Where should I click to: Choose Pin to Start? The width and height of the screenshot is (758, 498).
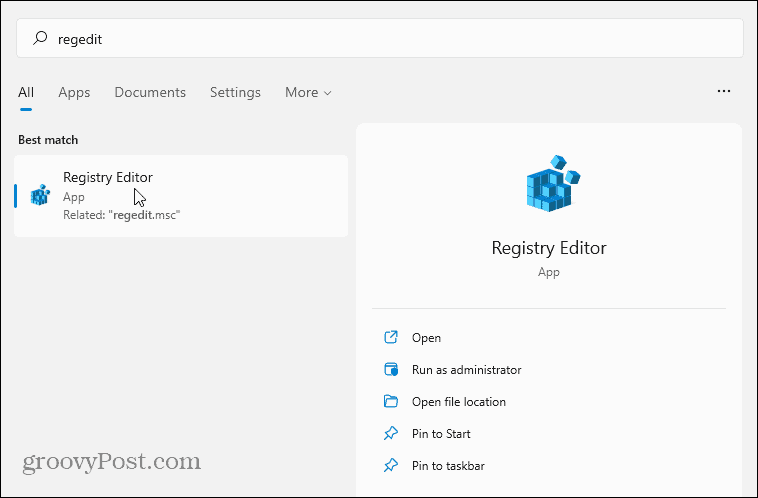tap(441, 434)
